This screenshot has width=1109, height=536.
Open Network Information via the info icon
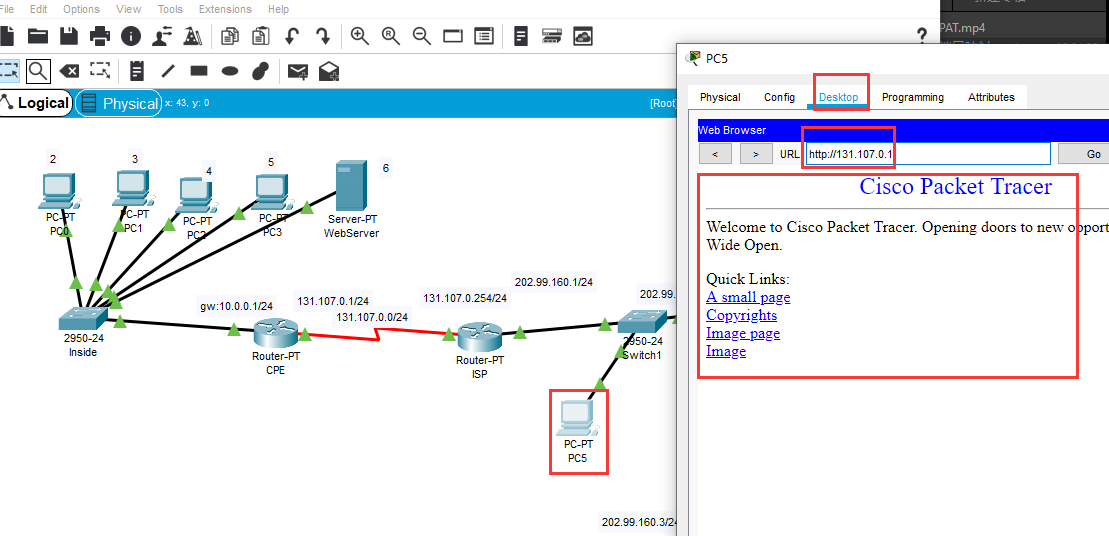click(131, 36)
